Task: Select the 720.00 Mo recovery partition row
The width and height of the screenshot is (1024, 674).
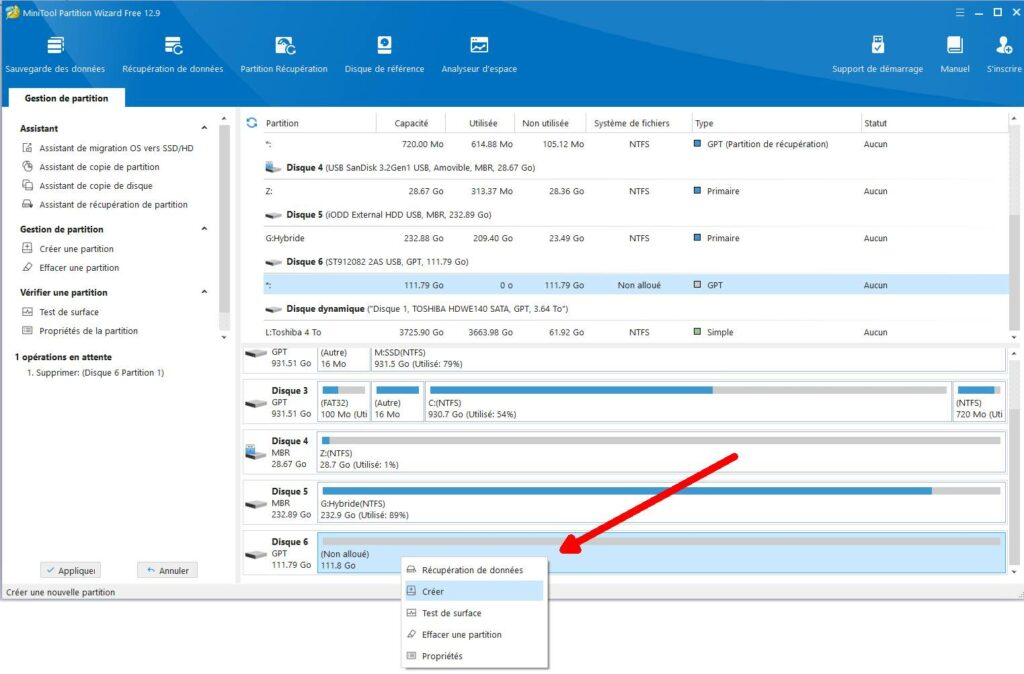Action: point(636,144)
